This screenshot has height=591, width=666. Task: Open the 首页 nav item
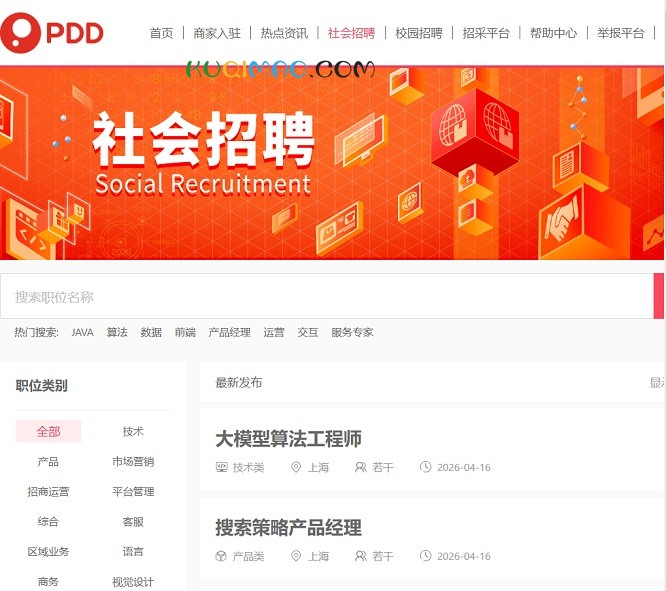click(161, 33)
